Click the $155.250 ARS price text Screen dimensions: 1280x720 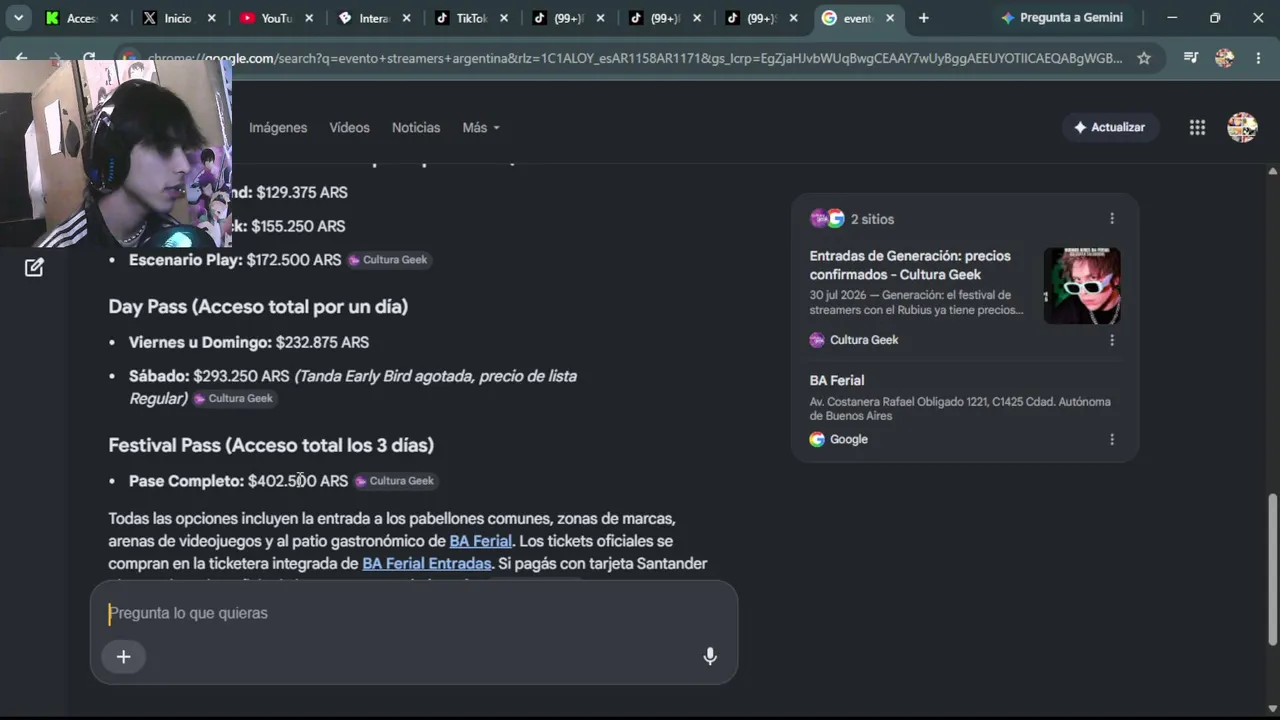(298, 226)
